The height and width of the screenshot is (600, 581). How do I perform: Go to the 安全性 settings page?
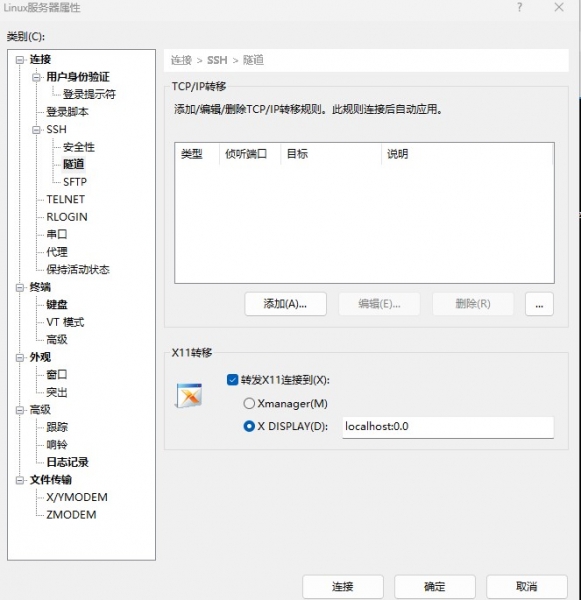(x=79, y=147)
